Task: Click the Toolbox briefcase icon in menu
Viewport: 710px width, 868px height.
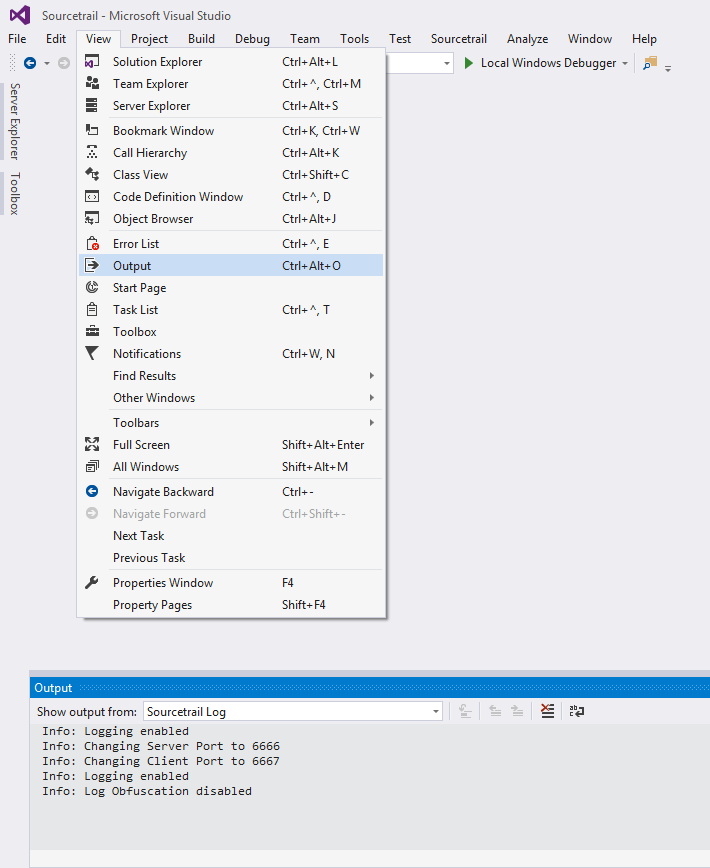Action: pyautogui.click(x=92, y=331)
